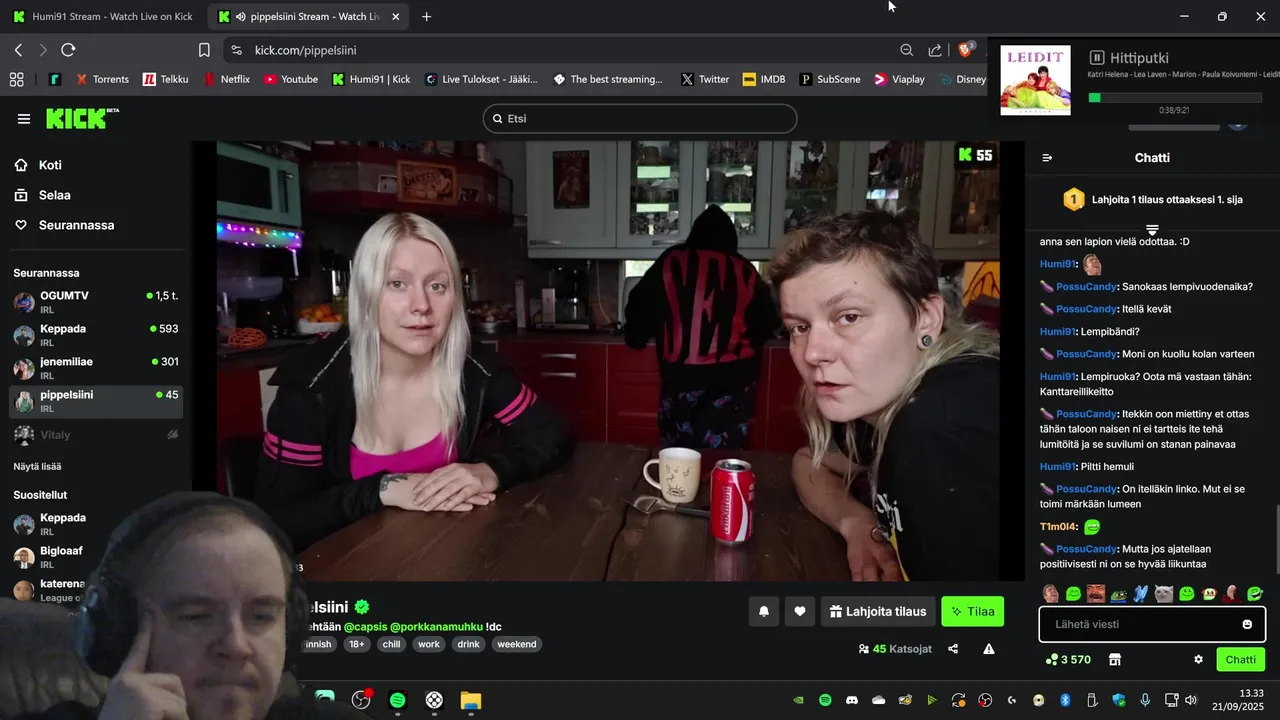Click the green Chatti send button
This screenshot has width=1280, height=720.
tap(1240, 660)
